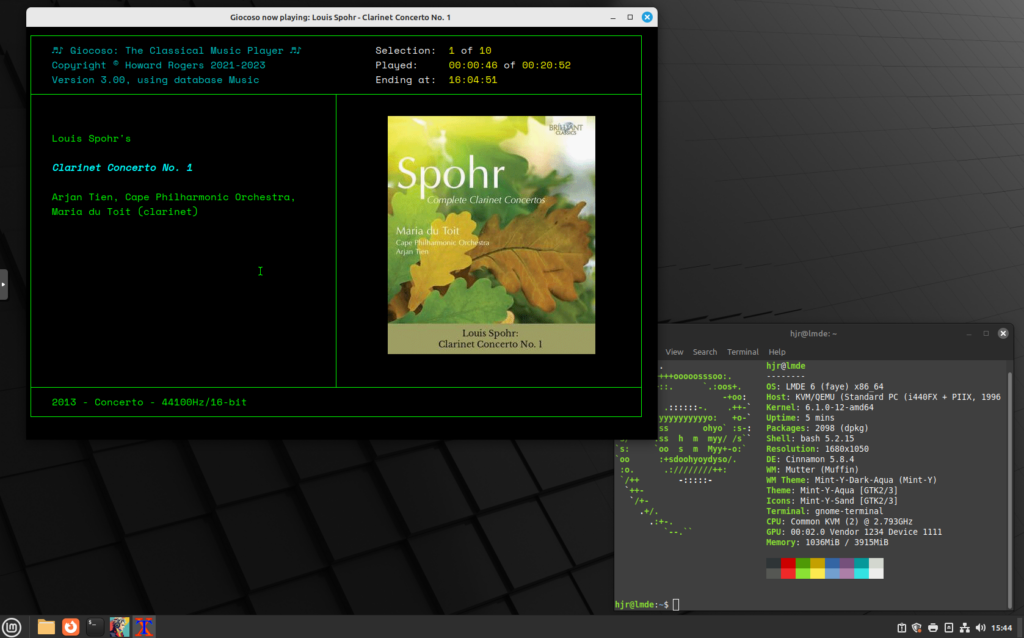
Task: Click the italic 'Clarinet Concerto No. 1' title
Action: [122, 168]
